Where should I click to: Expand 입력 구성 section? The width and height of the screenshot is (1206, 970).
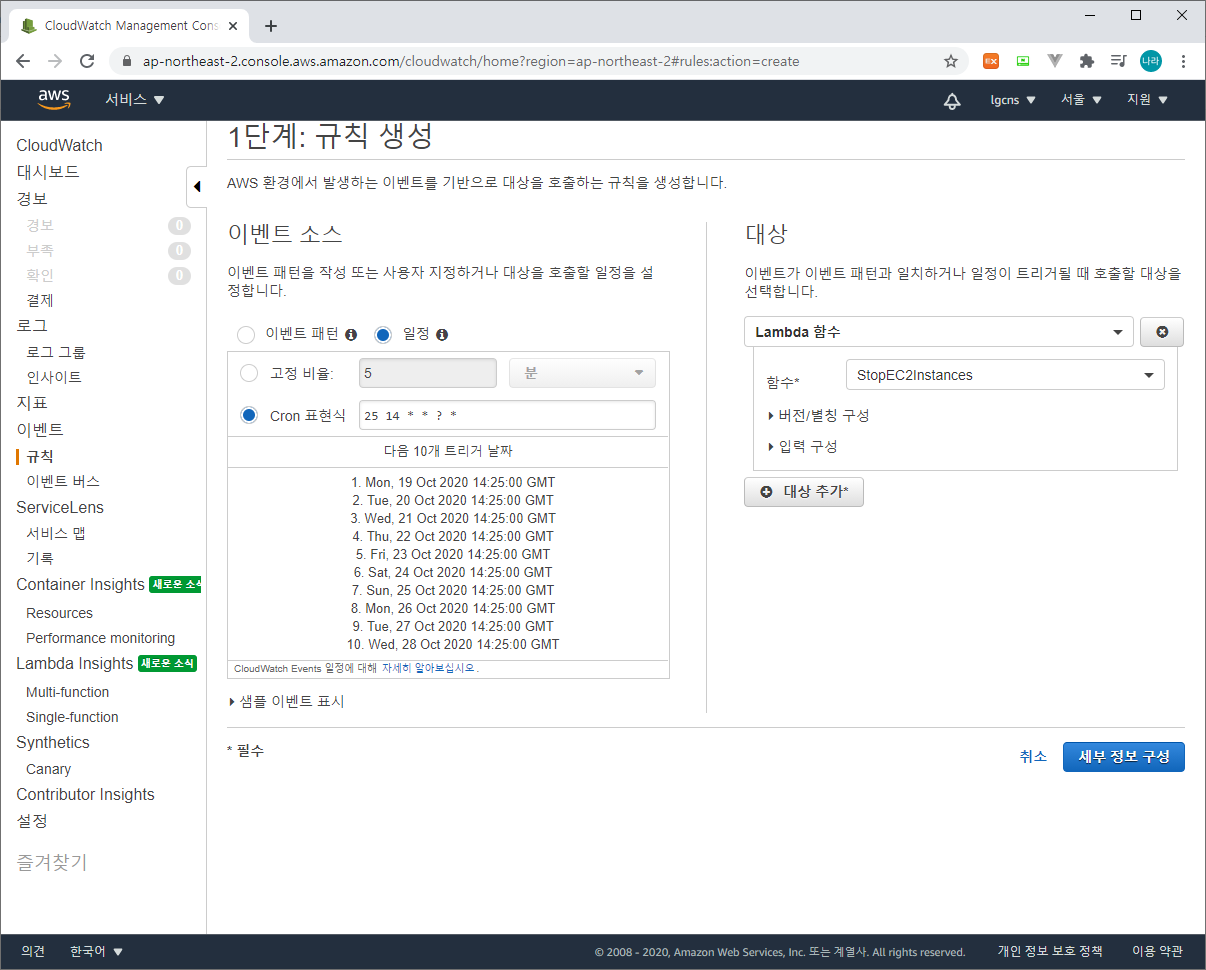coord(802,447)
